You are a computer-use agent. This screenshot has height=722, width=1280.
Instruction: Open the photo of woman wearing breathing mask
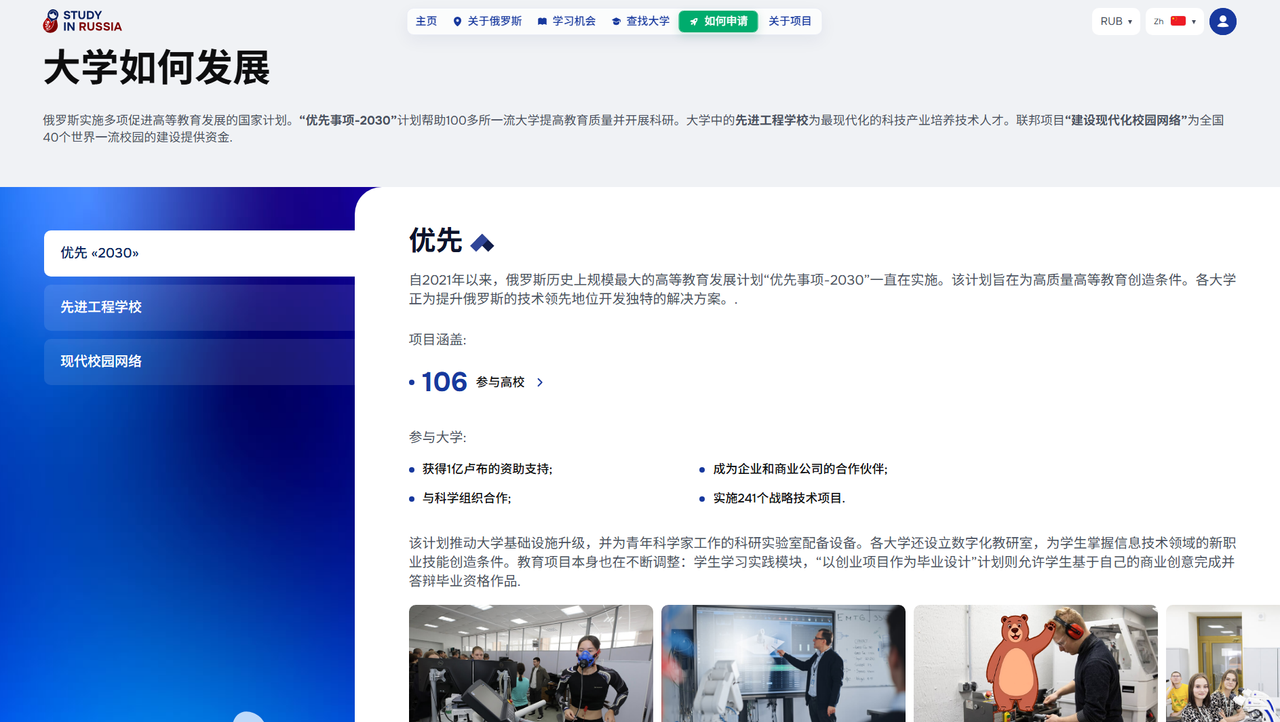click(531, 663)
